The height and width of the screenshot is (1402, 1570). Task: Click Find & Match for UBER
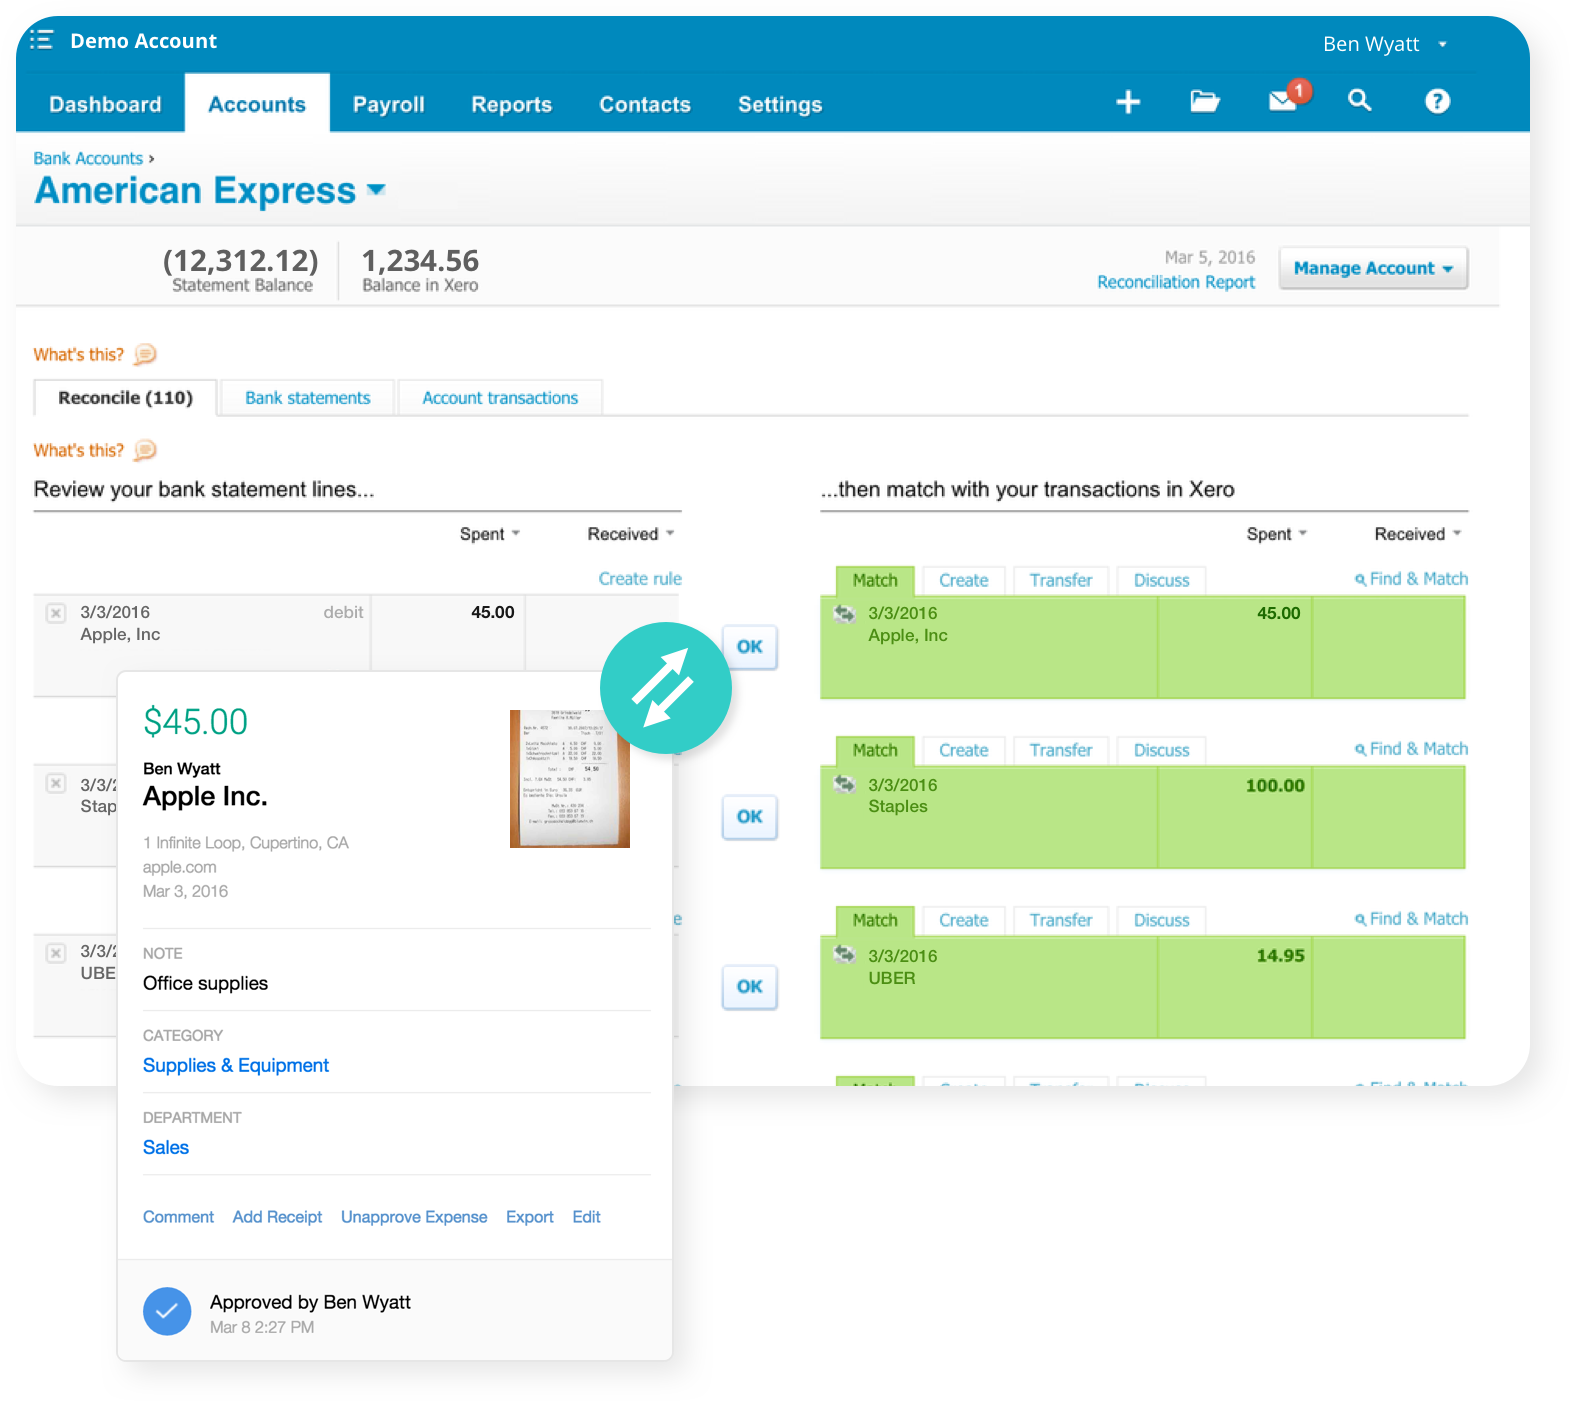coord(1411,918)
